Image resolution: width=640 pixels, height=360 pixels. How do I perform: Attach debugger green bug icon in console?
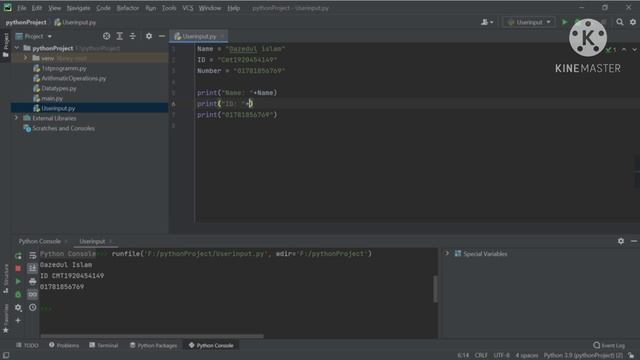(x=18, y=294)
